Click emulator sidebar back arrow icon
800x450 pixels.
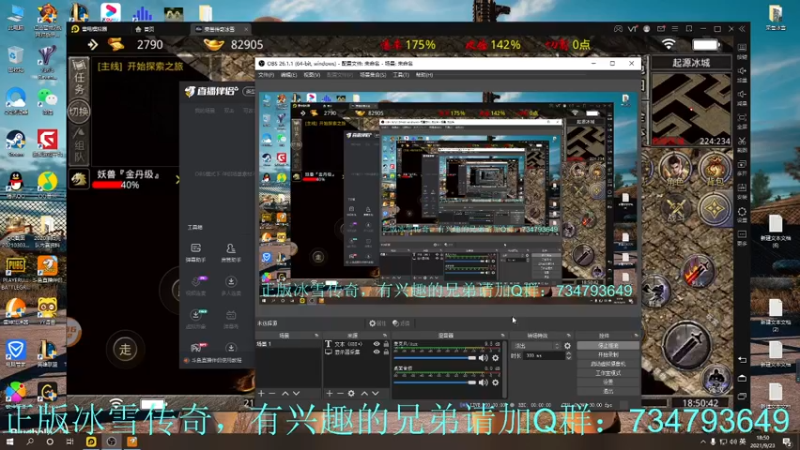coord(742,360)
